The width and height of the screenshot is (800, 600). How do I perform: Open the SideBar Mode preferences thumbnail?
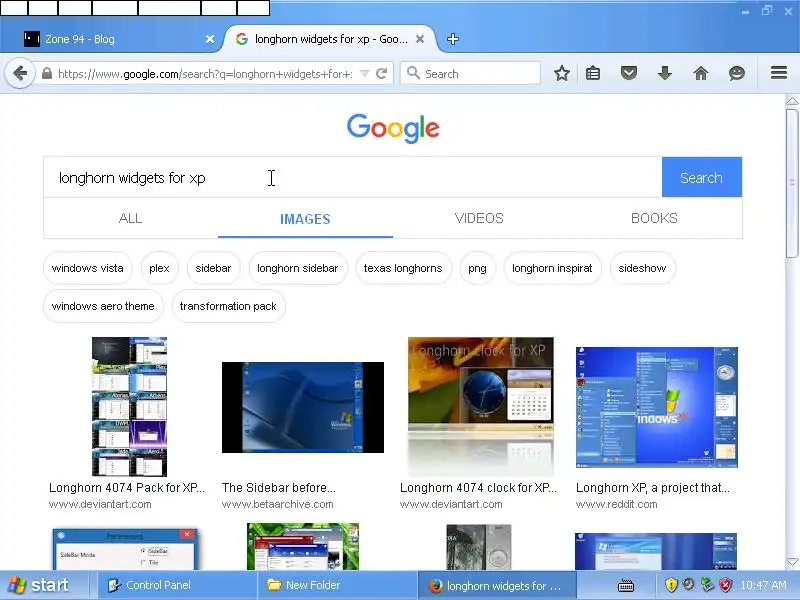tap(126, 549)
